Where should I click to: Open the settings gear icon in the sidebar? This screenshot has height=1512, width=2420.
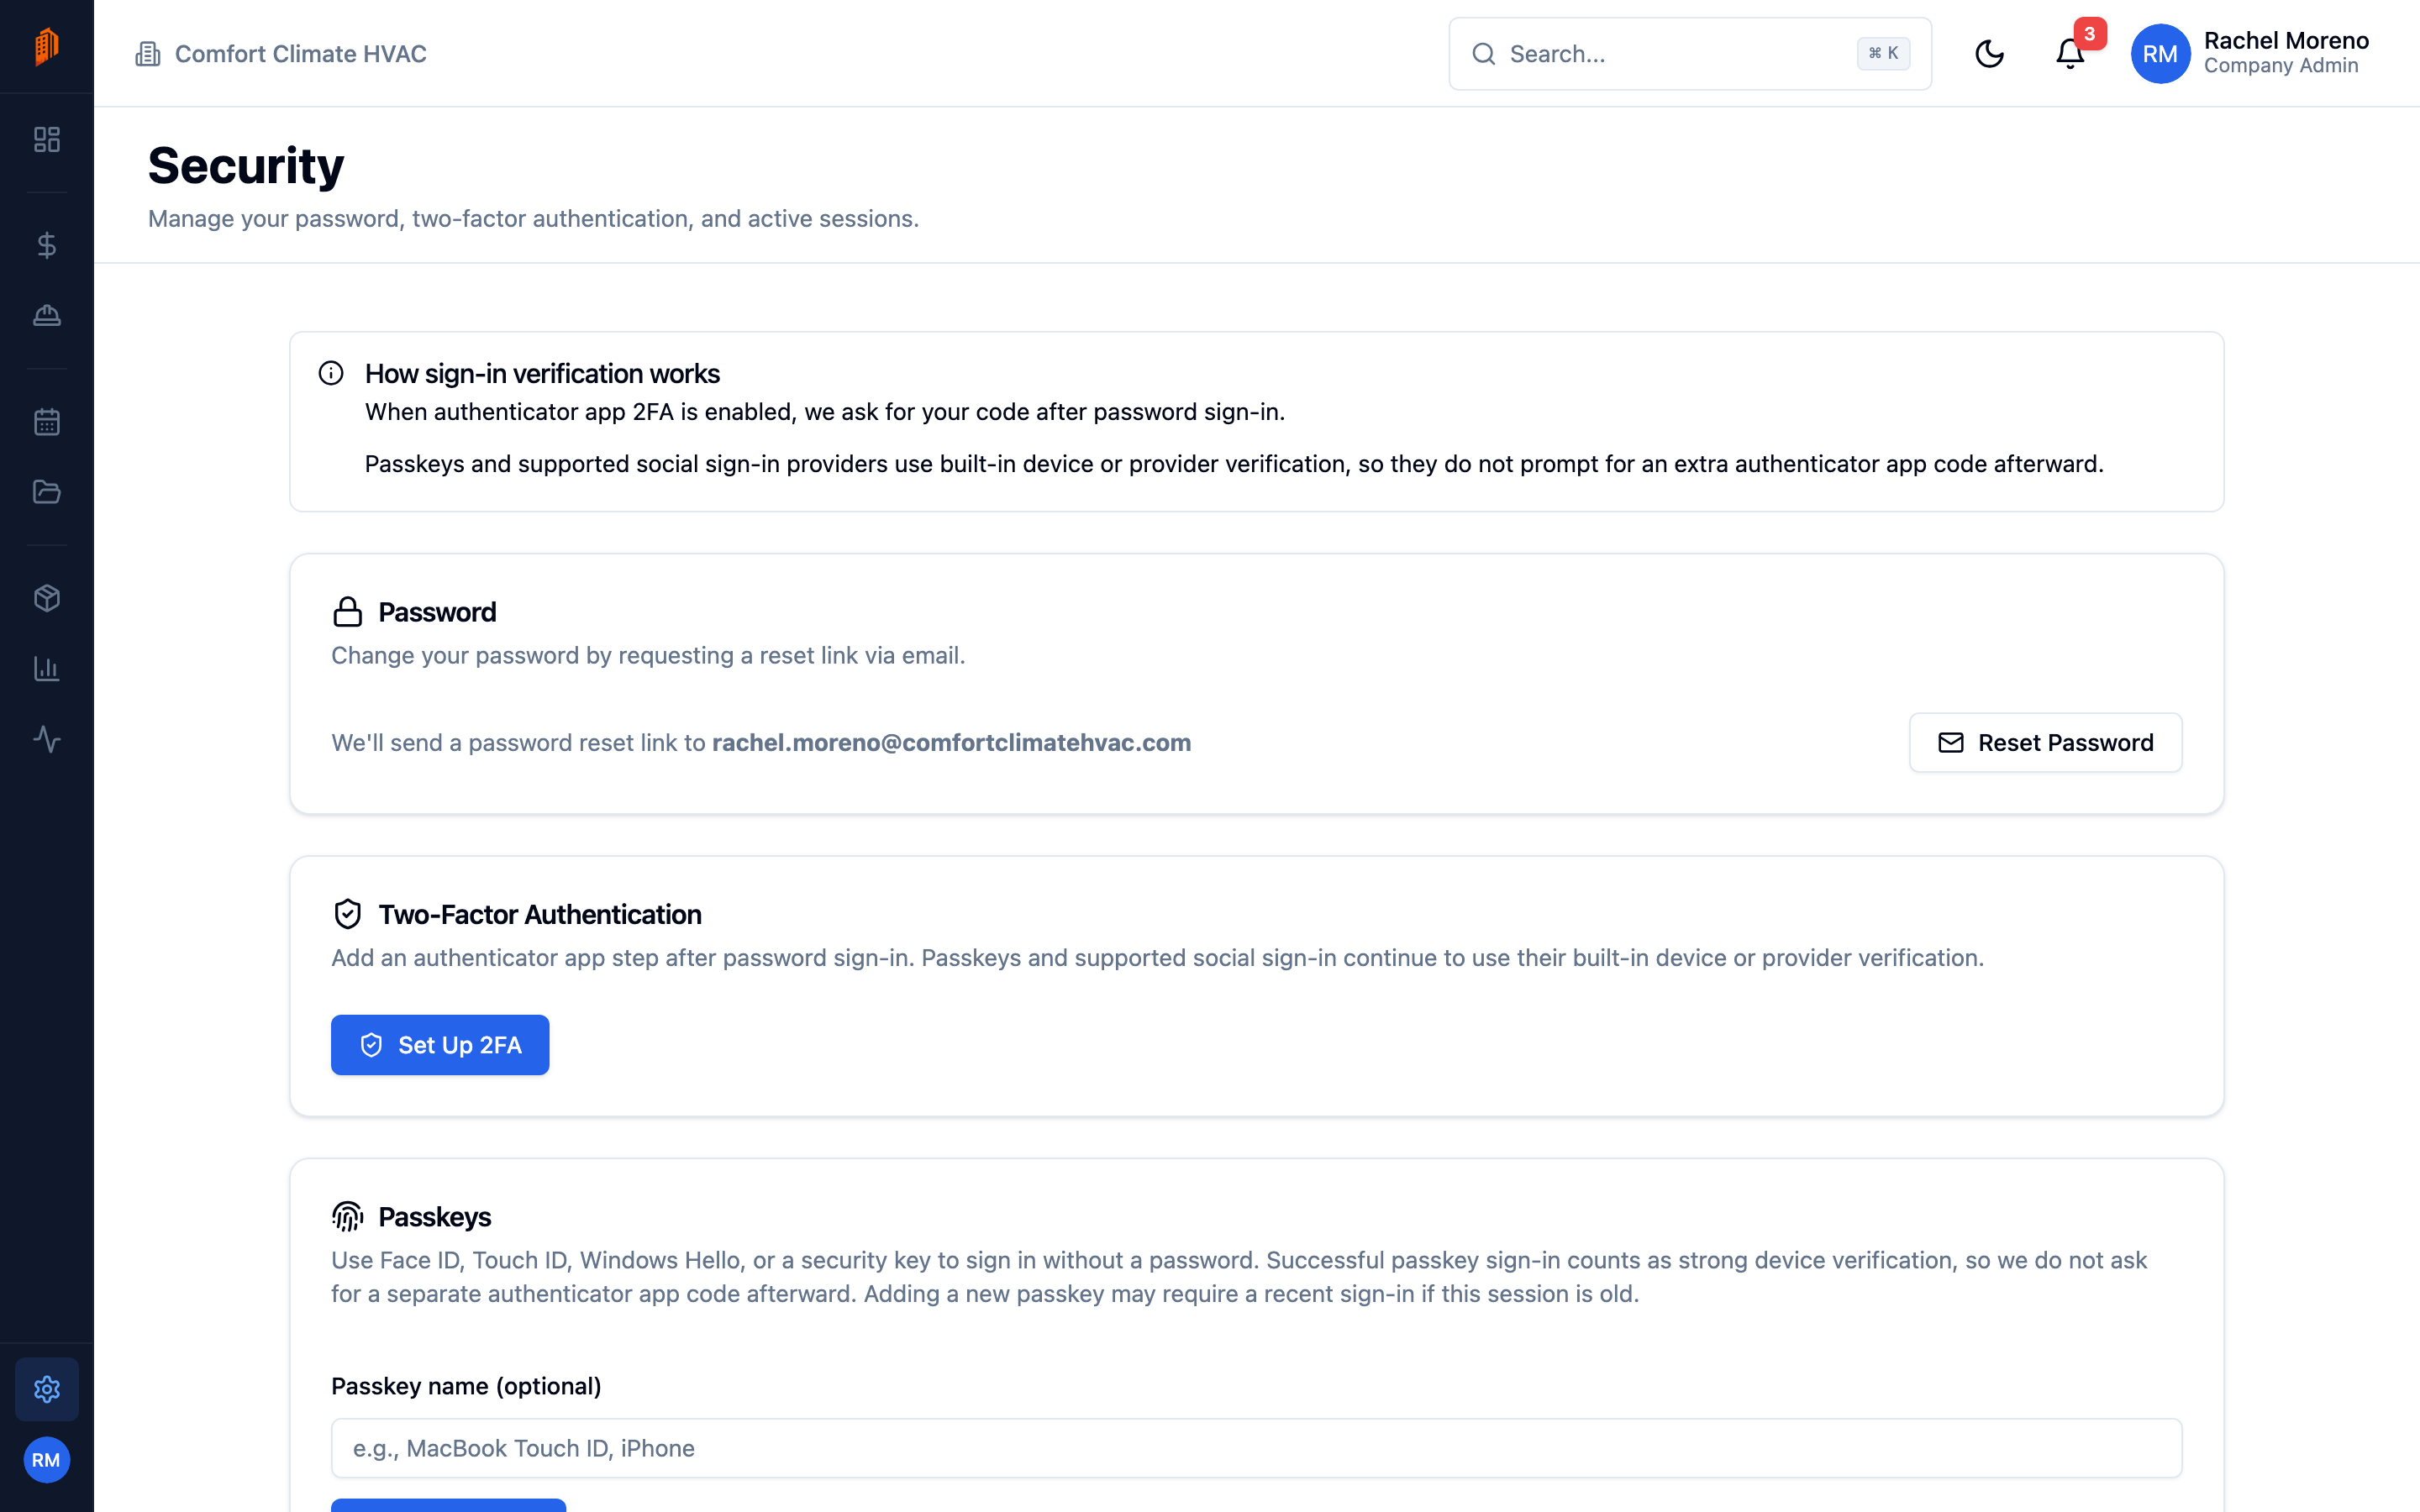[47, 1389]
